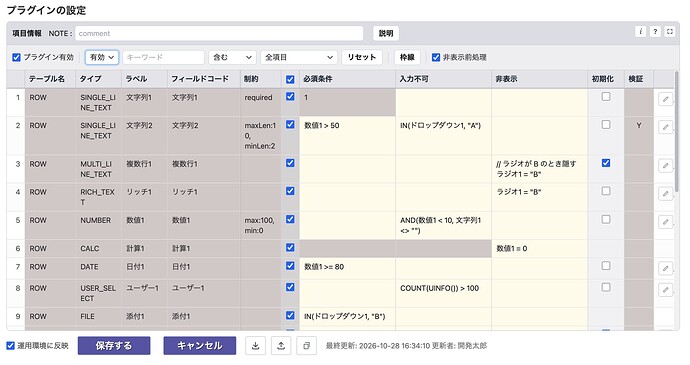Click the 検証 column header
This screenshot has height=365, width=690.
pyautogui.click(x=639, y=79)
